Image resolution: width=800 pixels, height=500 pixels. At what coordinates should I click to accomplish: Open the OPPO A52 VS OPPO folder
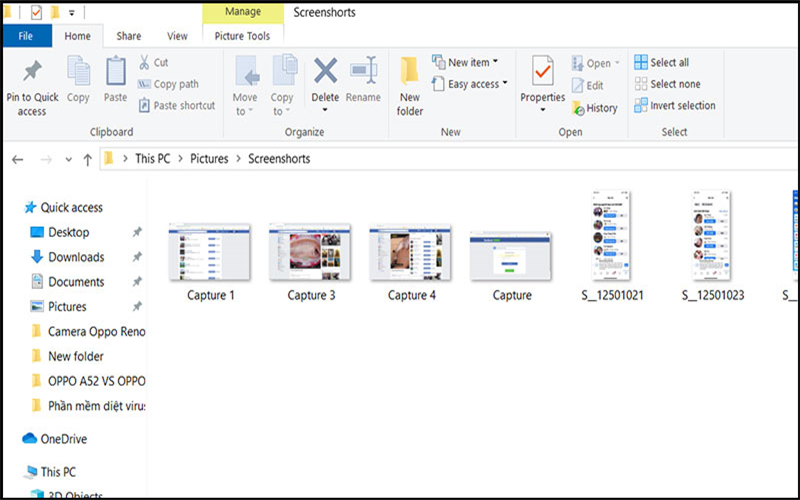tap(87, 381)
